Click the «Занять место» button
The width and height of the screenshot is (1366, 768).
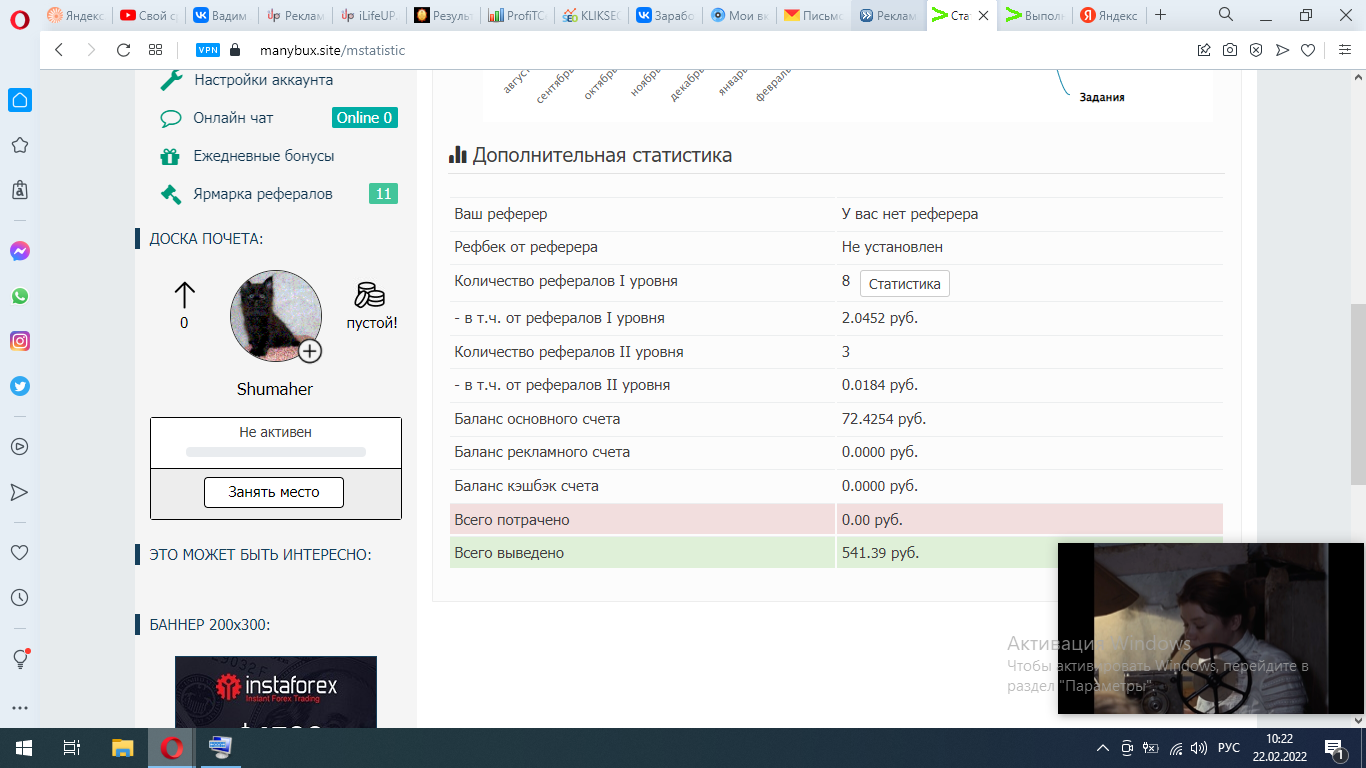tap(274, 492)
